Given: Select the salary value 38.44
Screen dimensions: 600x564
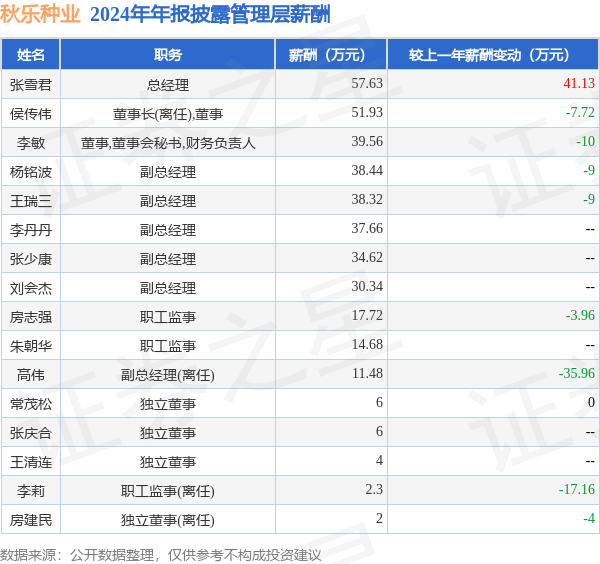Looking at the screenshot, I should click(x=367, y=171).
